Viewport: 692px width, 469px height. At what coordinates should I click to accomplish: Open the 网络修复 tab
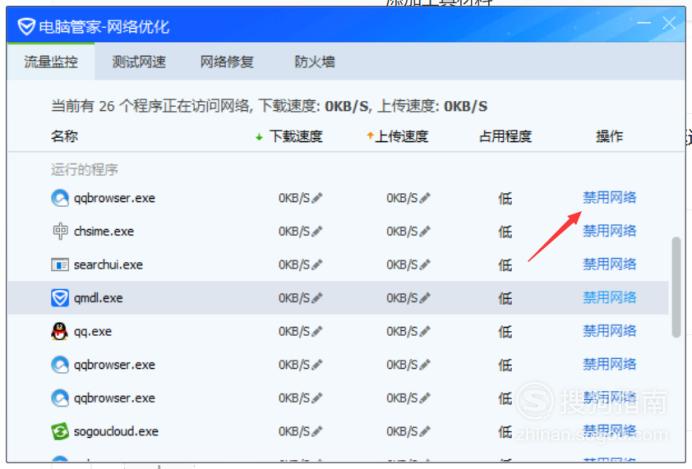(227, 62)
